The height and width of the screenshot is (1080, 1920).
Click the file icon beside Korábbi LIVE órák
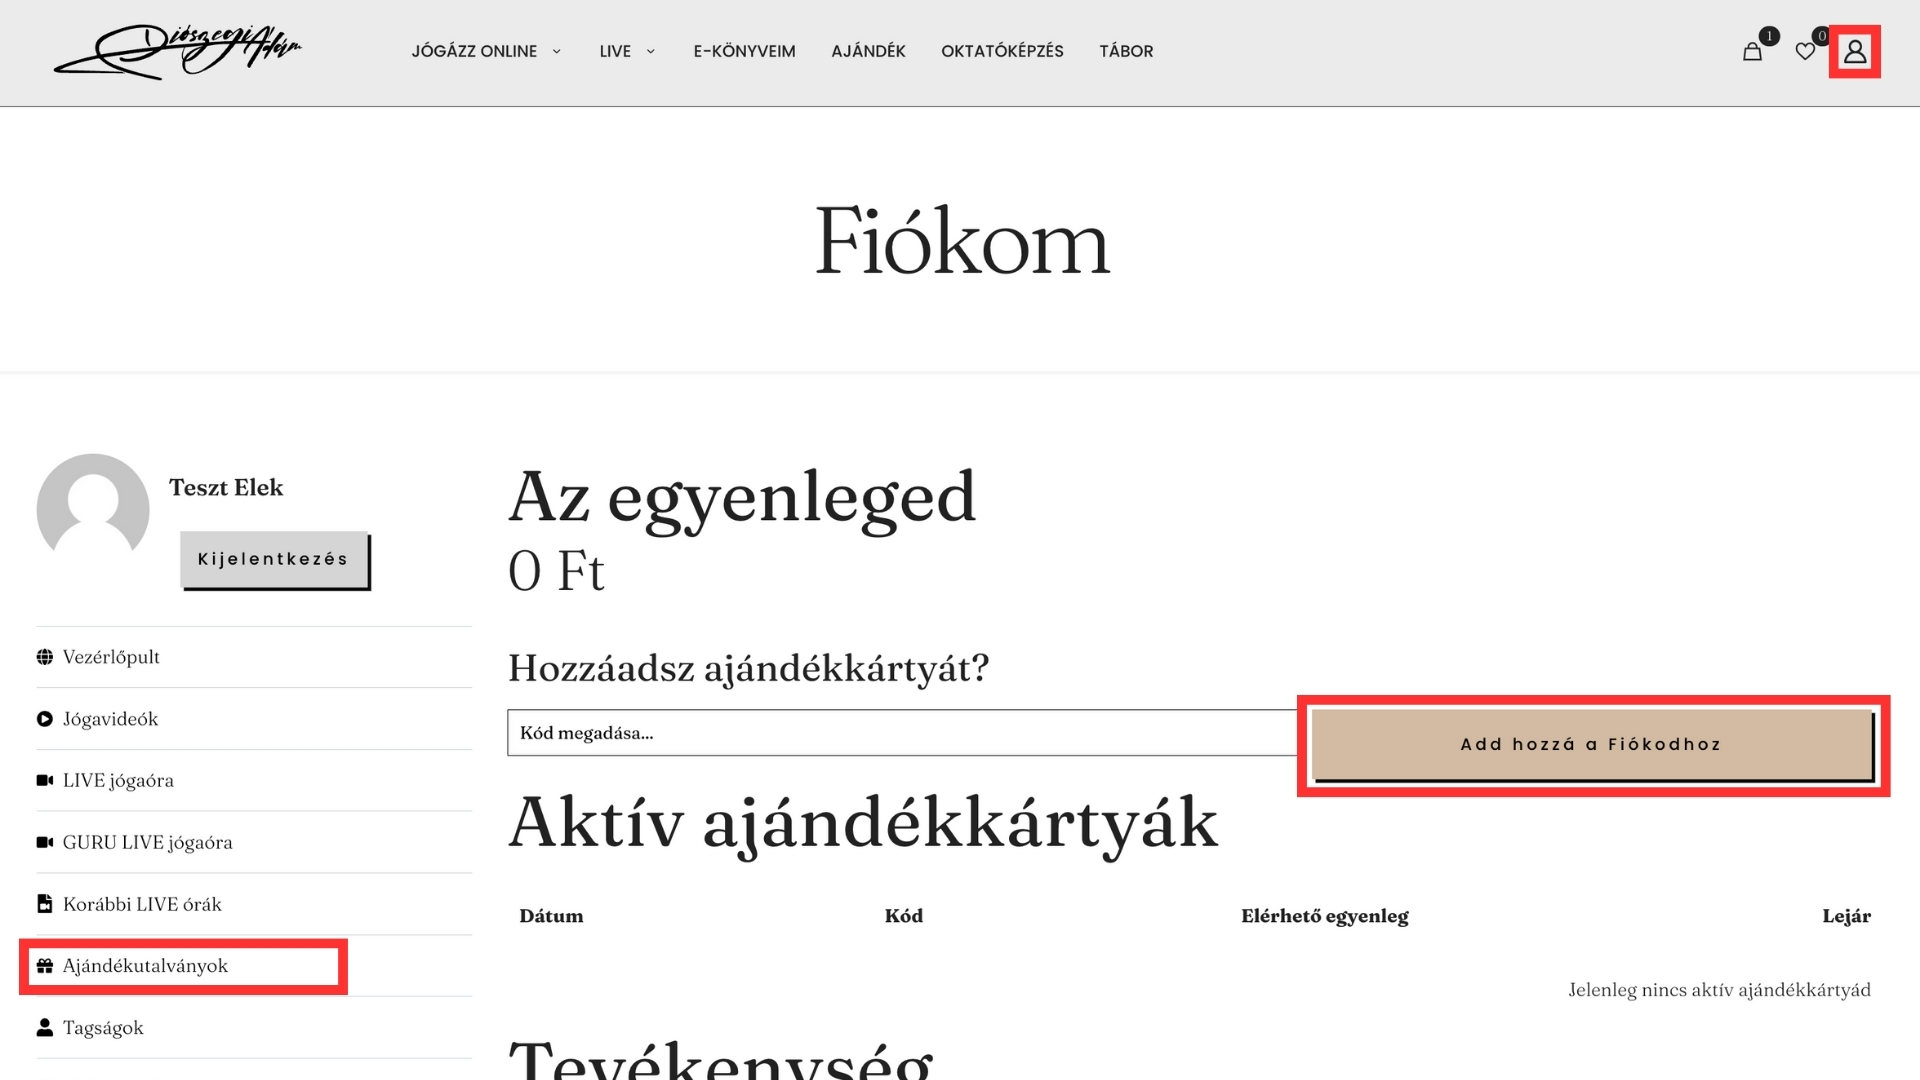[45, 904]
